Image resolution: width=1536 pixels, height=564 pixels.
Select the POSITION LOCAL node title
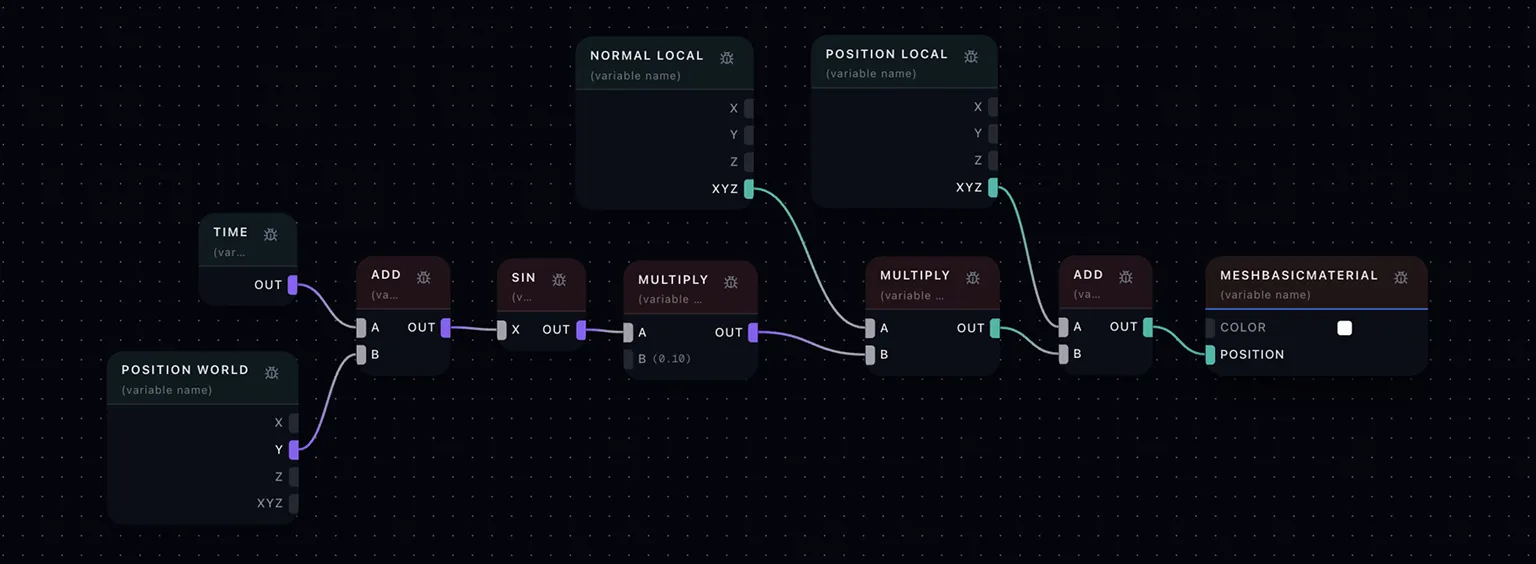click(886, 54)
